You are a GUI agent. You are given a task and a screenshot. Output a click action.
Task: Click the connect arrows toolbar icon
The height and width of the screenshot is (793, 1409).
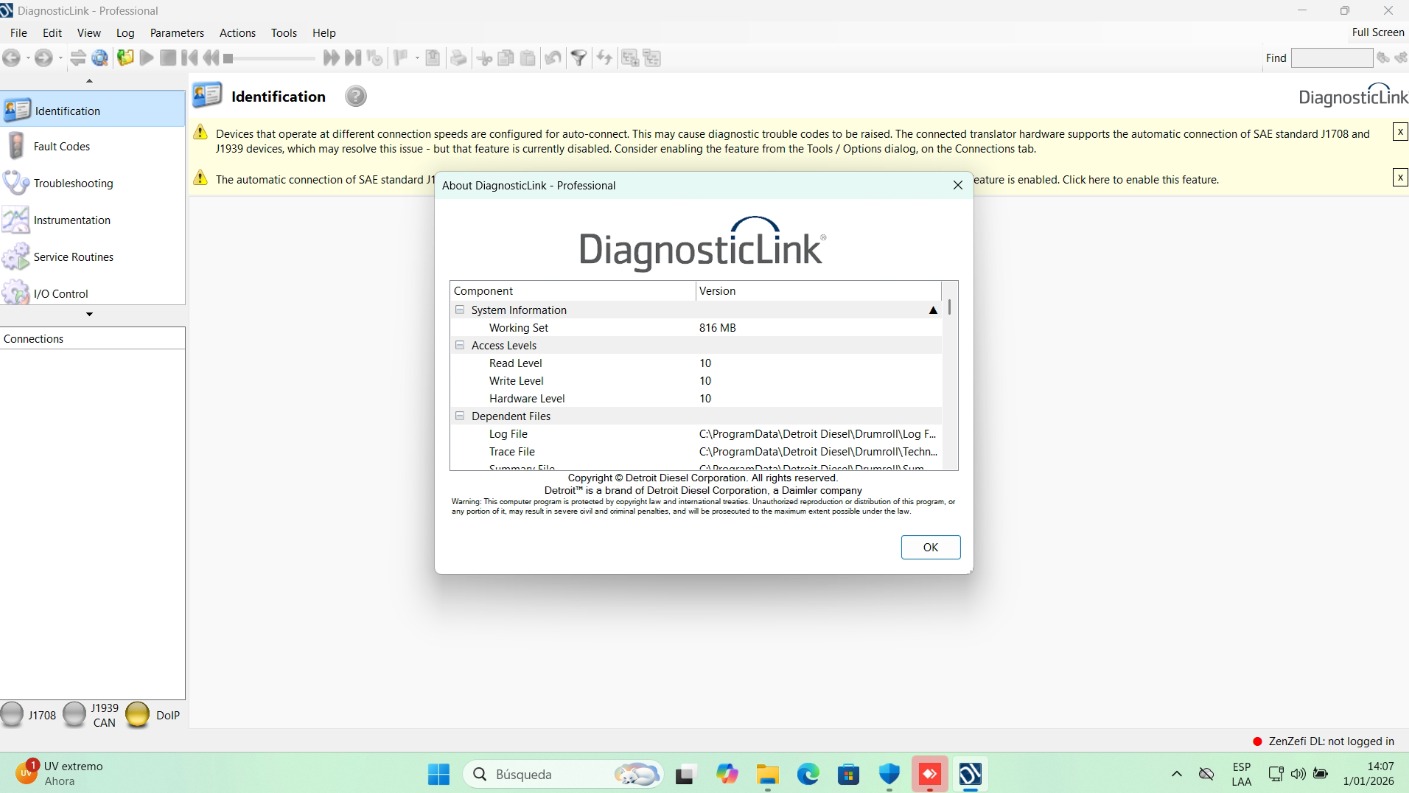pyautogui.click(x=78, y=58)
